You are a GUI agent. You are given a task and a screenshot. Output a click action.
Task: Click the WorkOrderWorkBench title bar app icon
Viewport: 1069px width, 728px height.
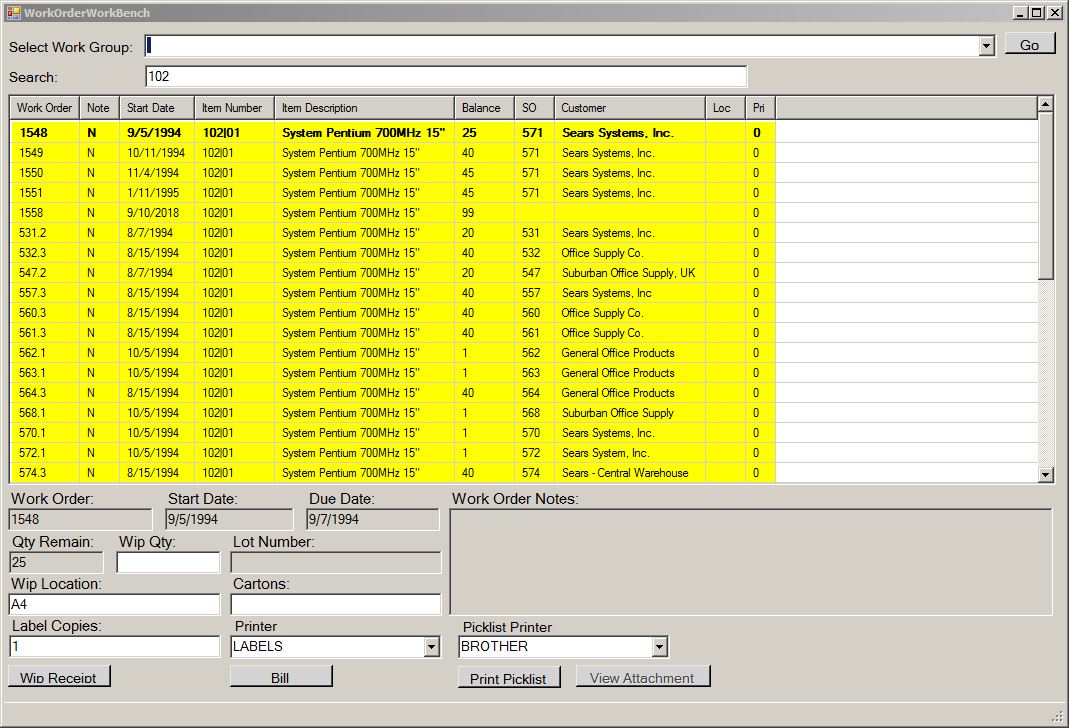(13, 13)
